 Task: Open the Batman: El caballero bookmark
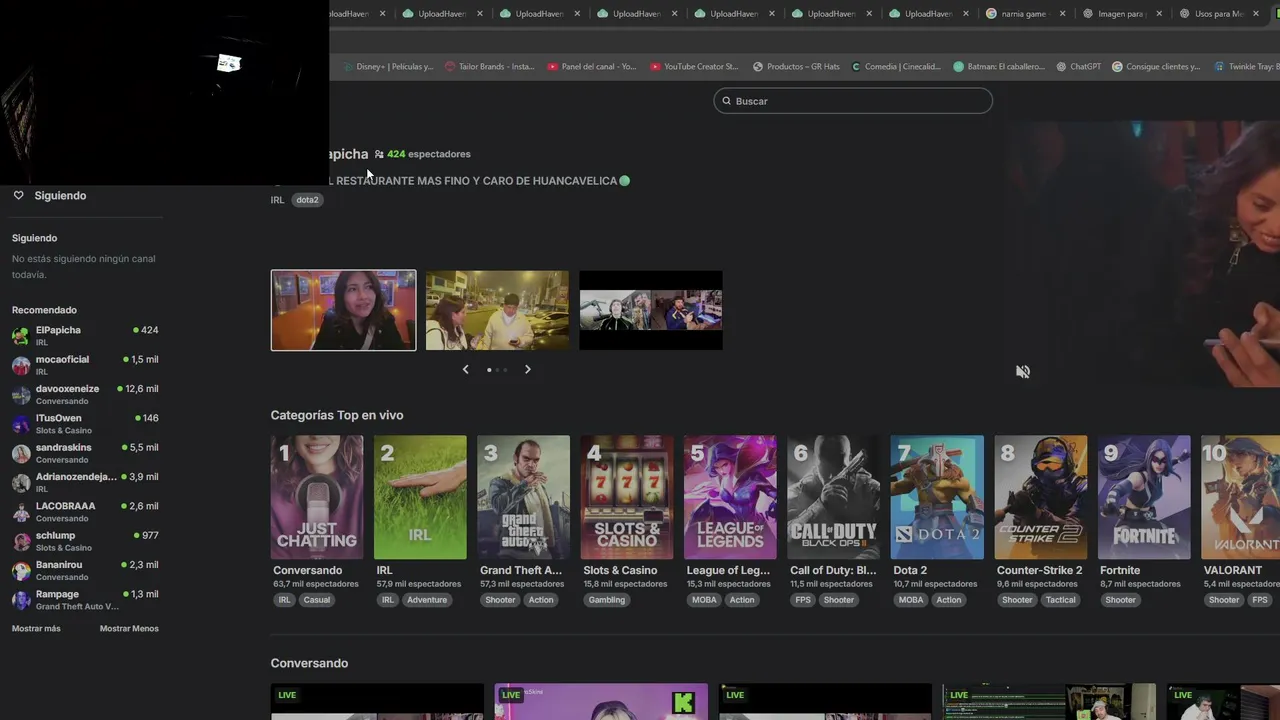click(x=999, y=67)
